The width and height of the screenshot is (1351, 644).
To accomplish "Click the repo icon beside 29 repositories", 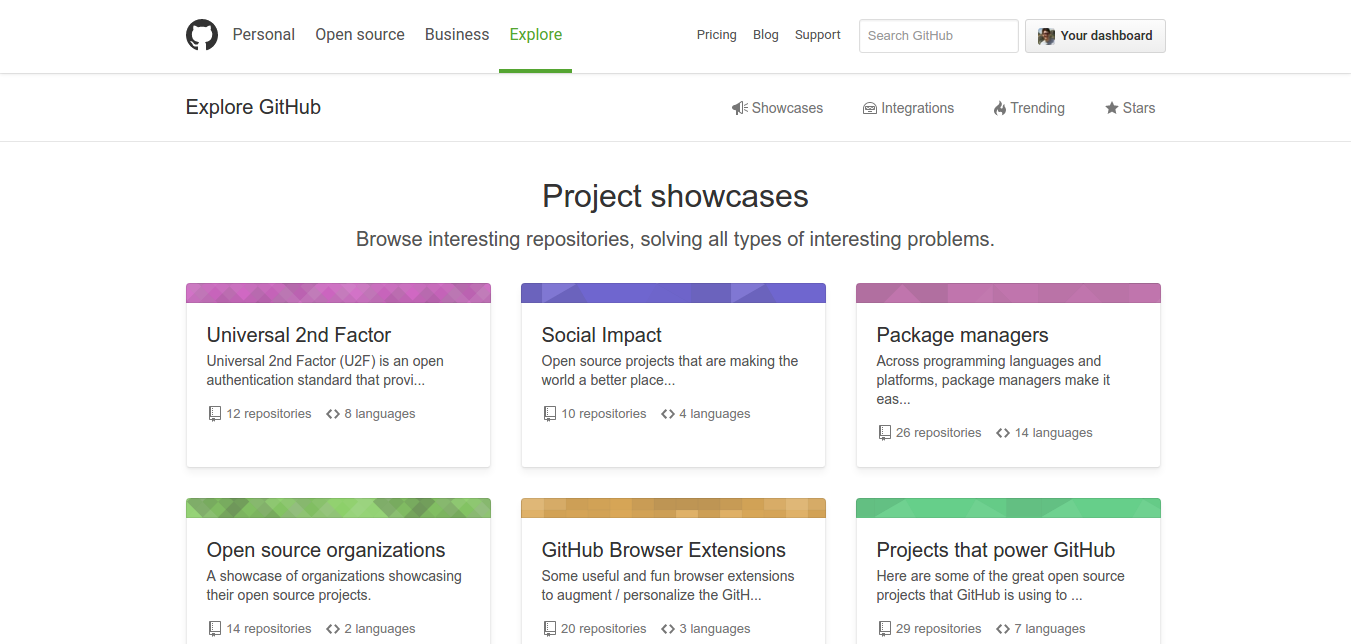I will point(884,629).
